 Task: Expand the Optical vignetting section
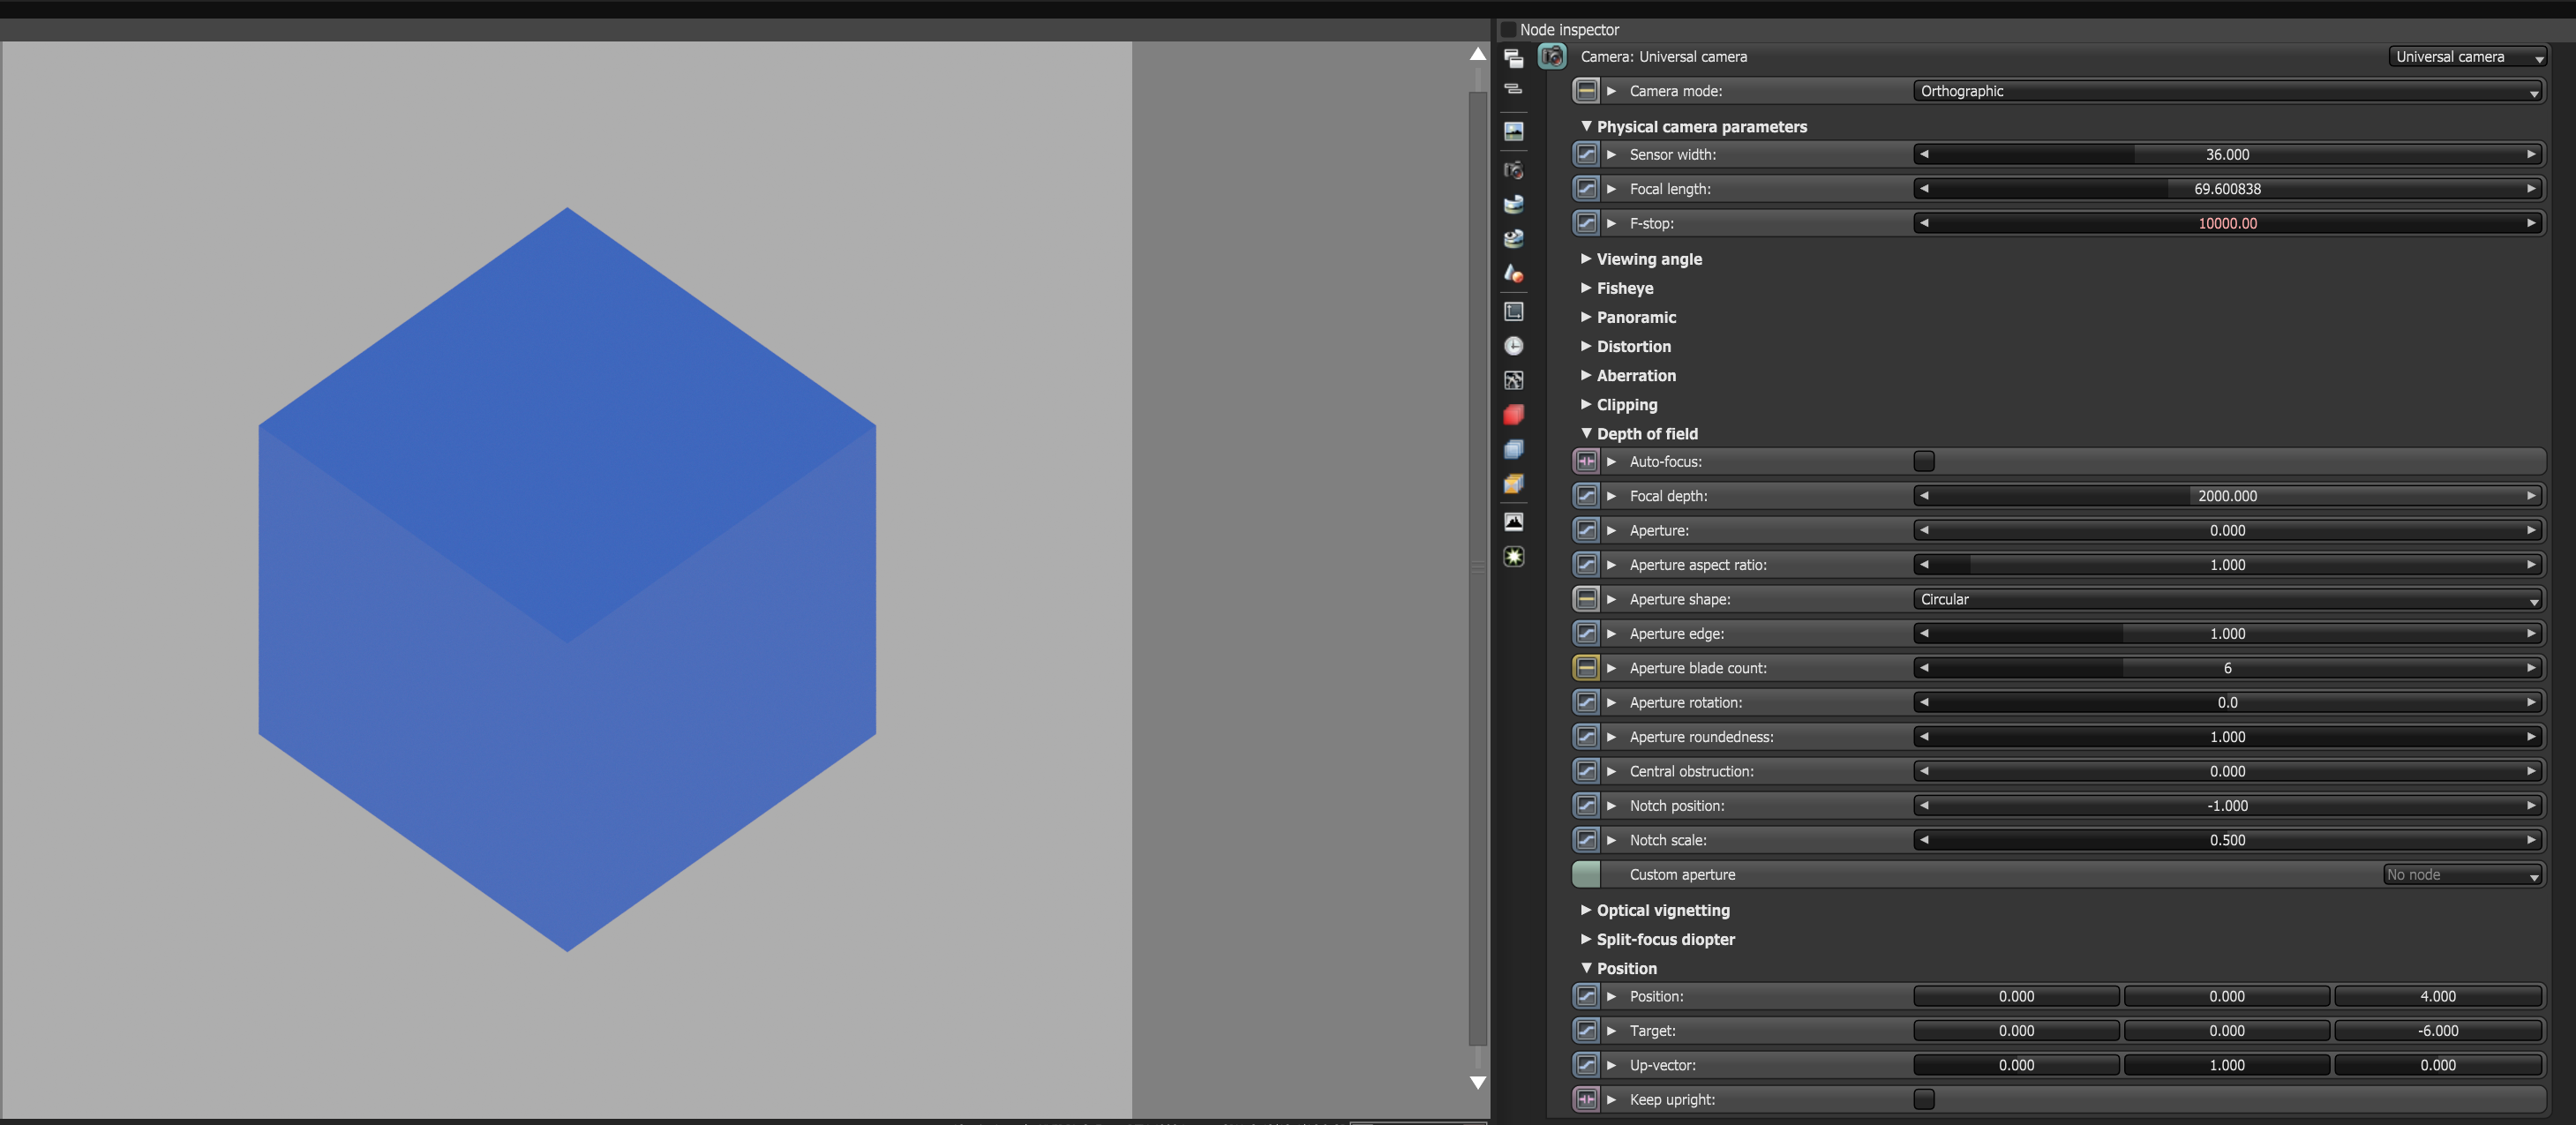tap(1662, 910)
